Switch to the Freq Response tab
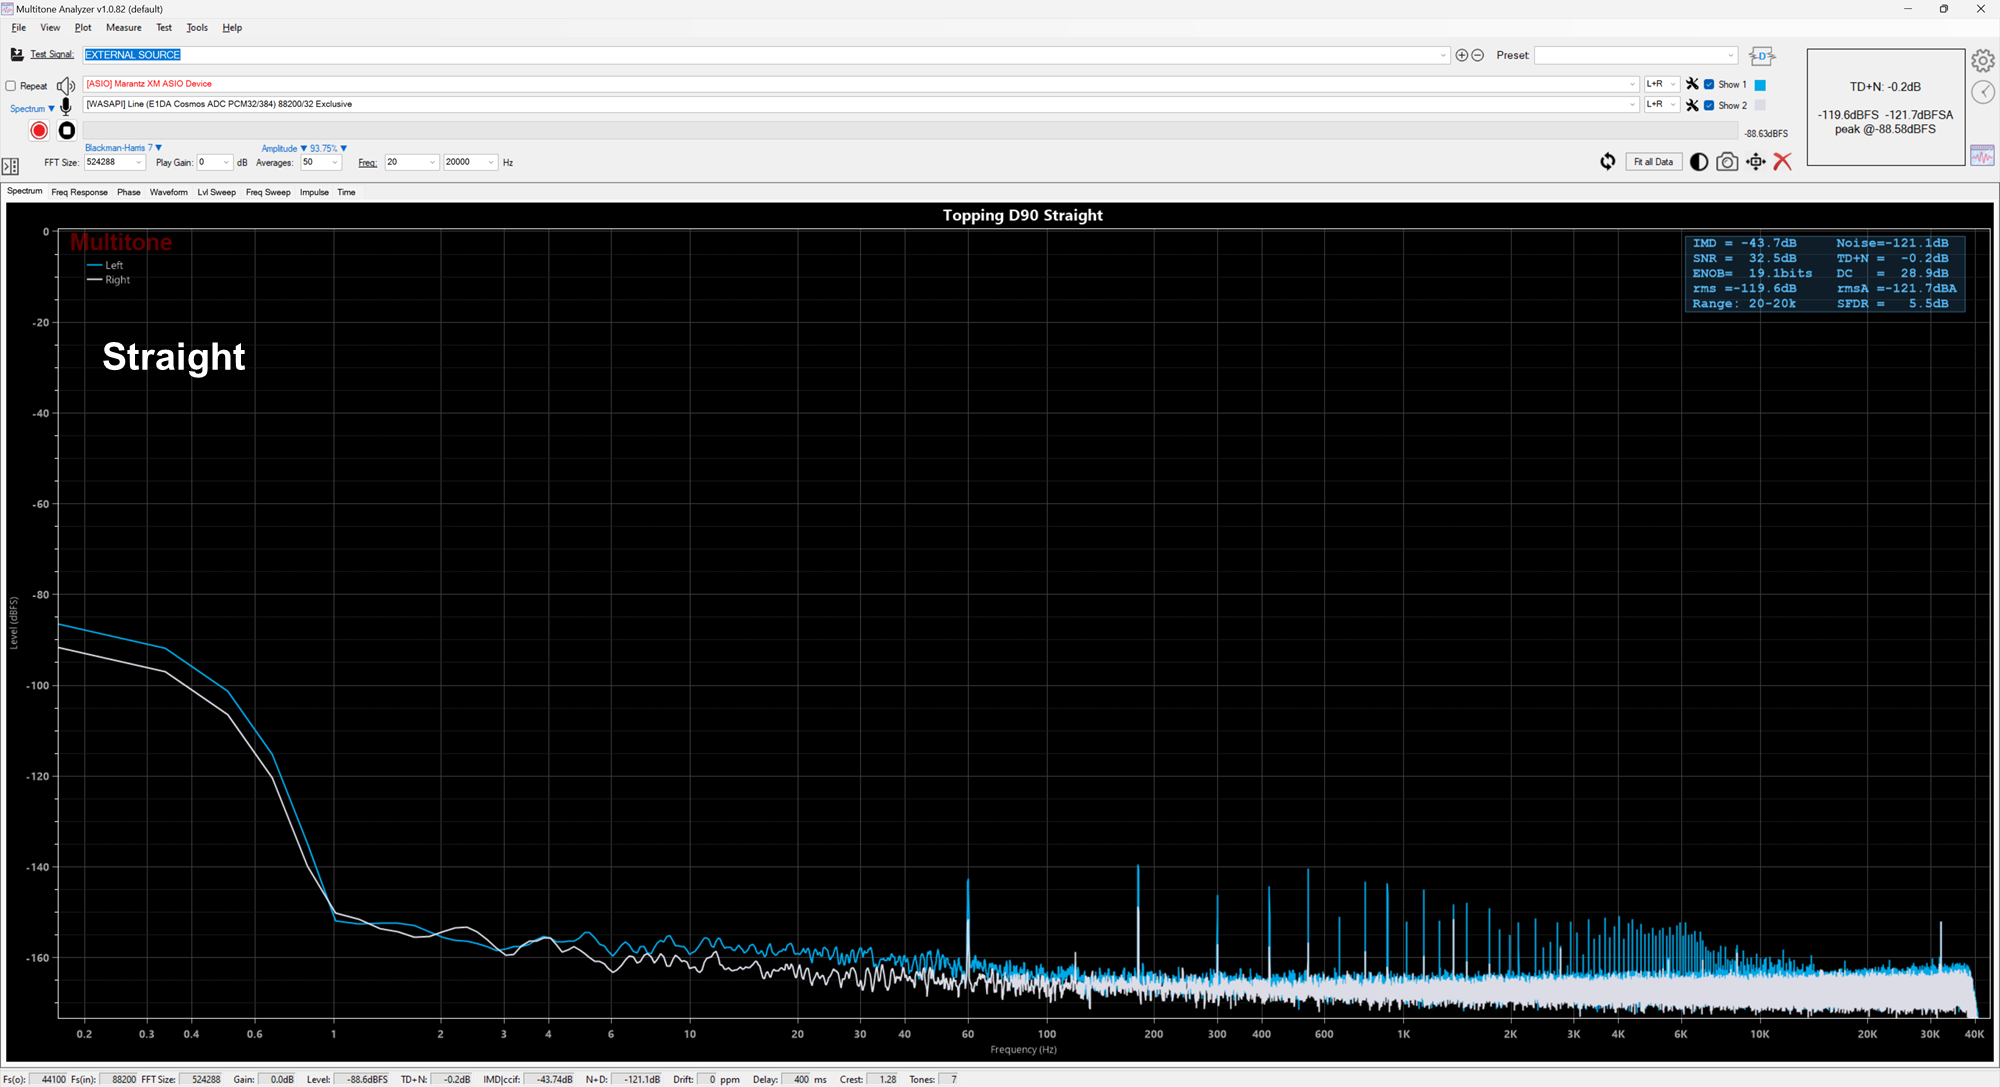This screenshot has width=2000, height=1087. tap(79, 192)
